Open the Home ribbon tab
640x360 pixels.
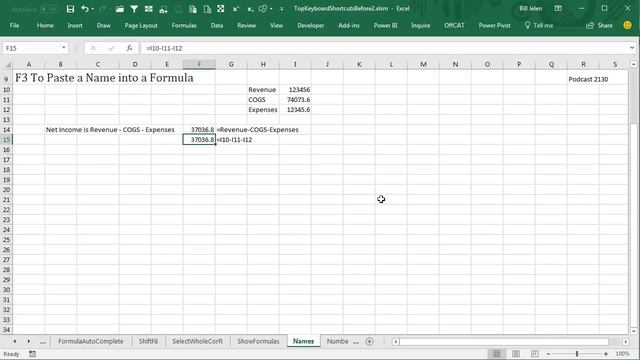click(45, 25)
